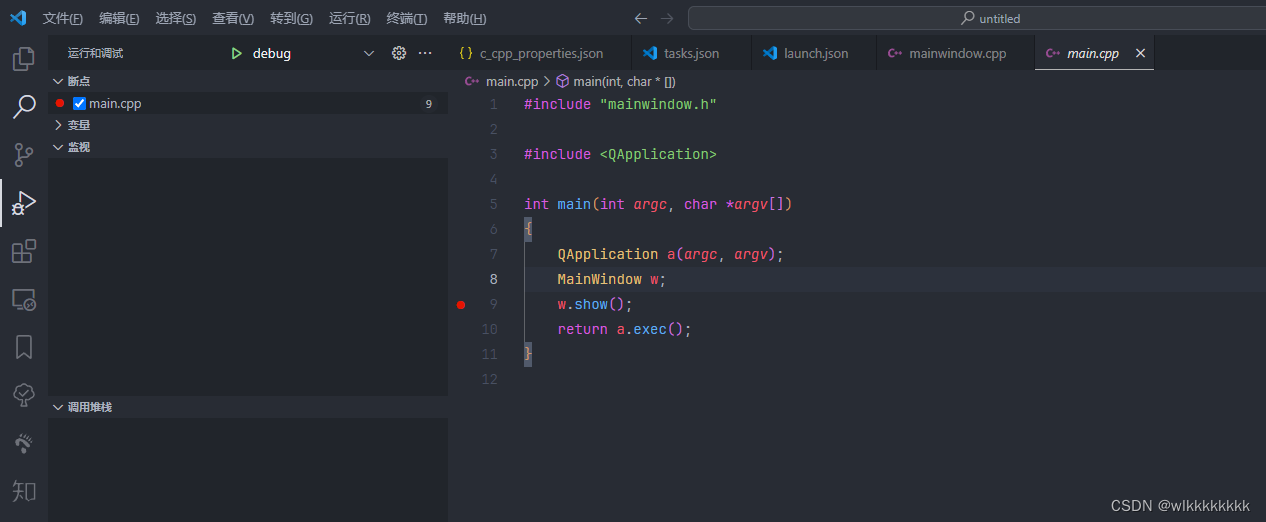
Task: Open the 帮助(H) menu
Action: 465,19
